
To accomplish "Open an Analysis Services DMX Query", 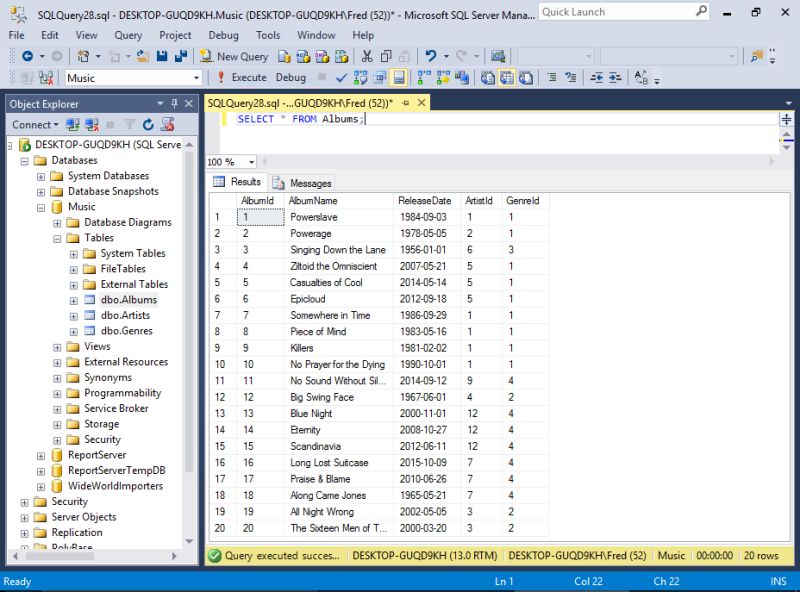I will click(x=322, y=56).
